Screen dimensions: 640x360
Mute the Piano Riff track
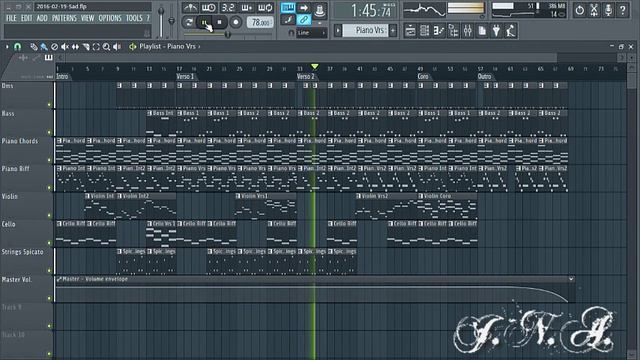[49, 188]
